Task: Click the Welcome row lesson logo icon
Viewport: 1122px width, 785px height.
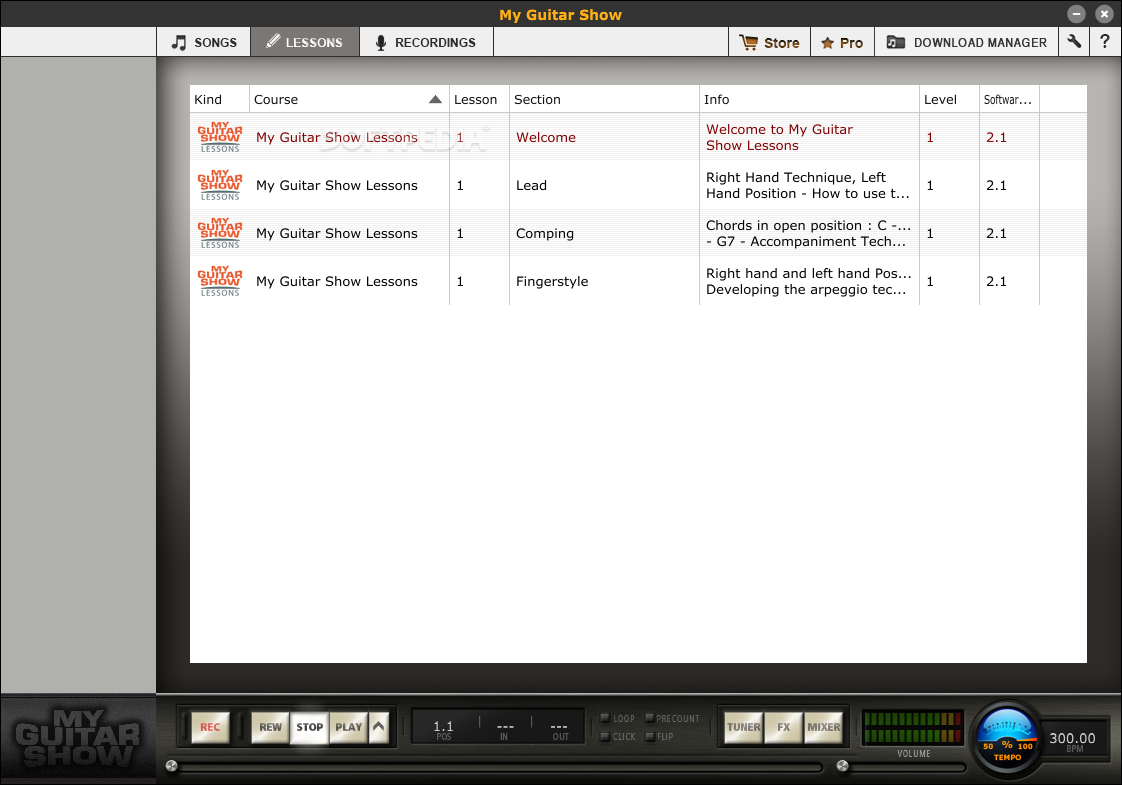Action: tap(220, 137)
